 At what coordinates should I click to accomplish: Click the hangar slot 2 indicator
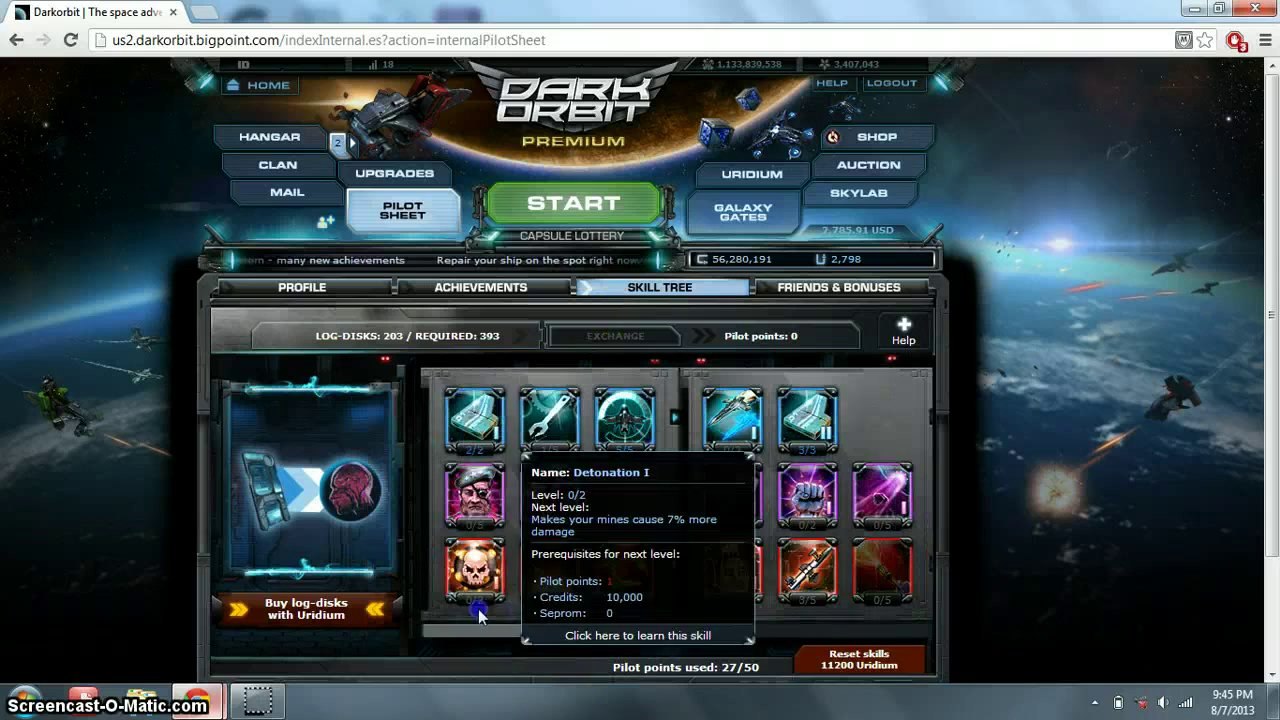pyautogui.click(x=338, y=143)
